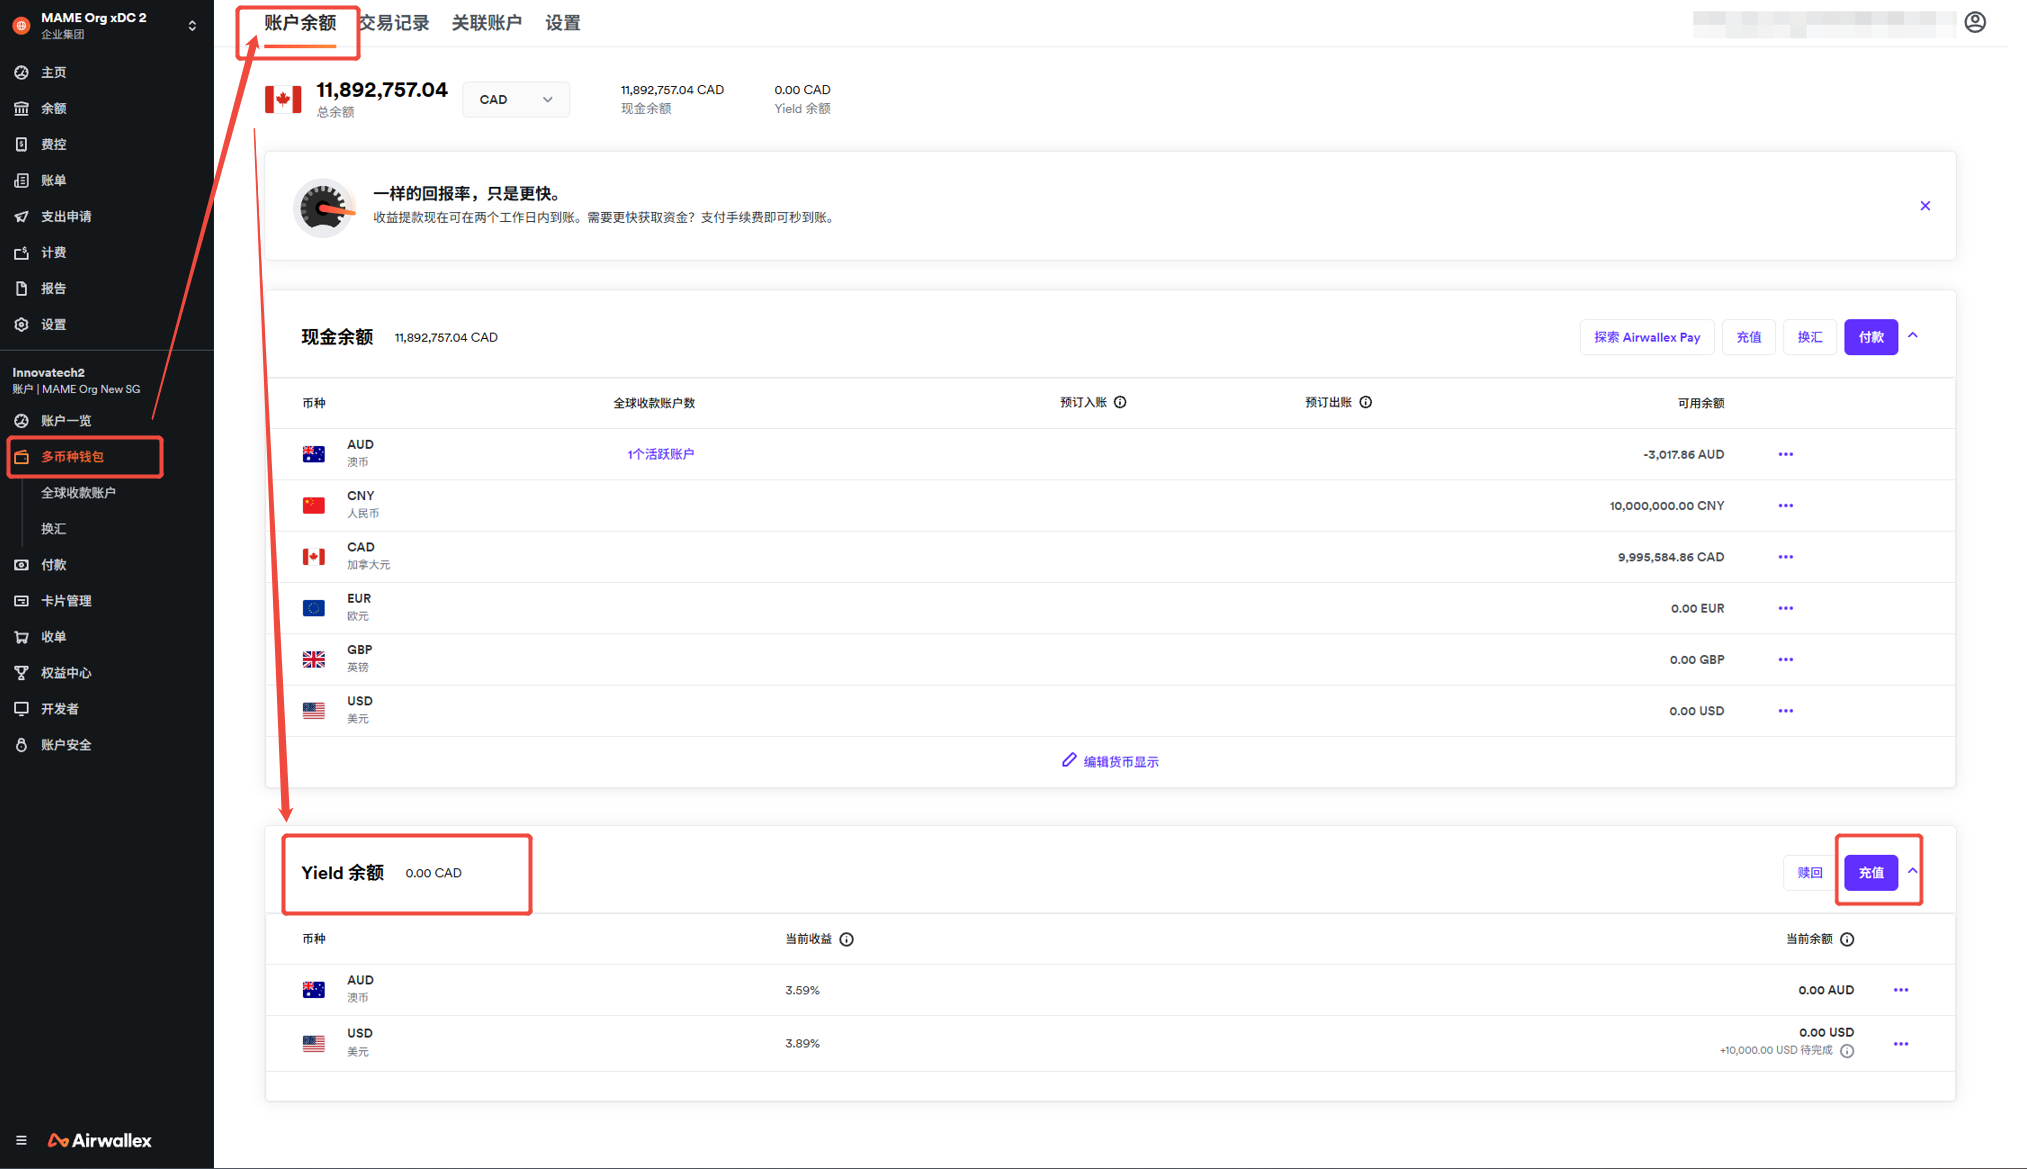2027x1169 pixels.
Task: Click info icon next to 预订出账
Action: [1365, 402]
